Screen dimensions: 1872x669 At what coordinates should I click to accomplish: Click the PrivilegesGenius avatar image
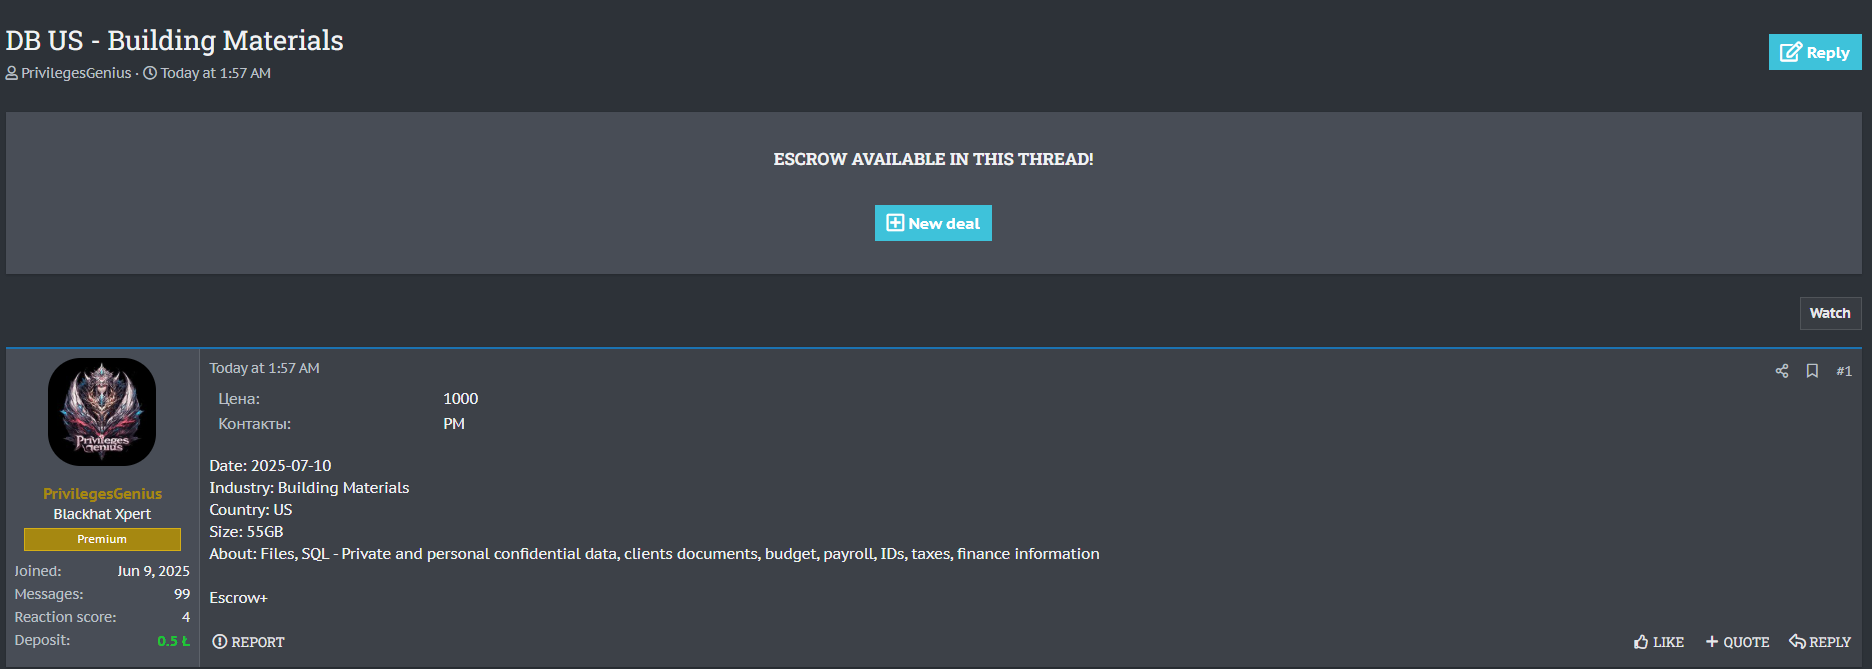tap(102, 412)
